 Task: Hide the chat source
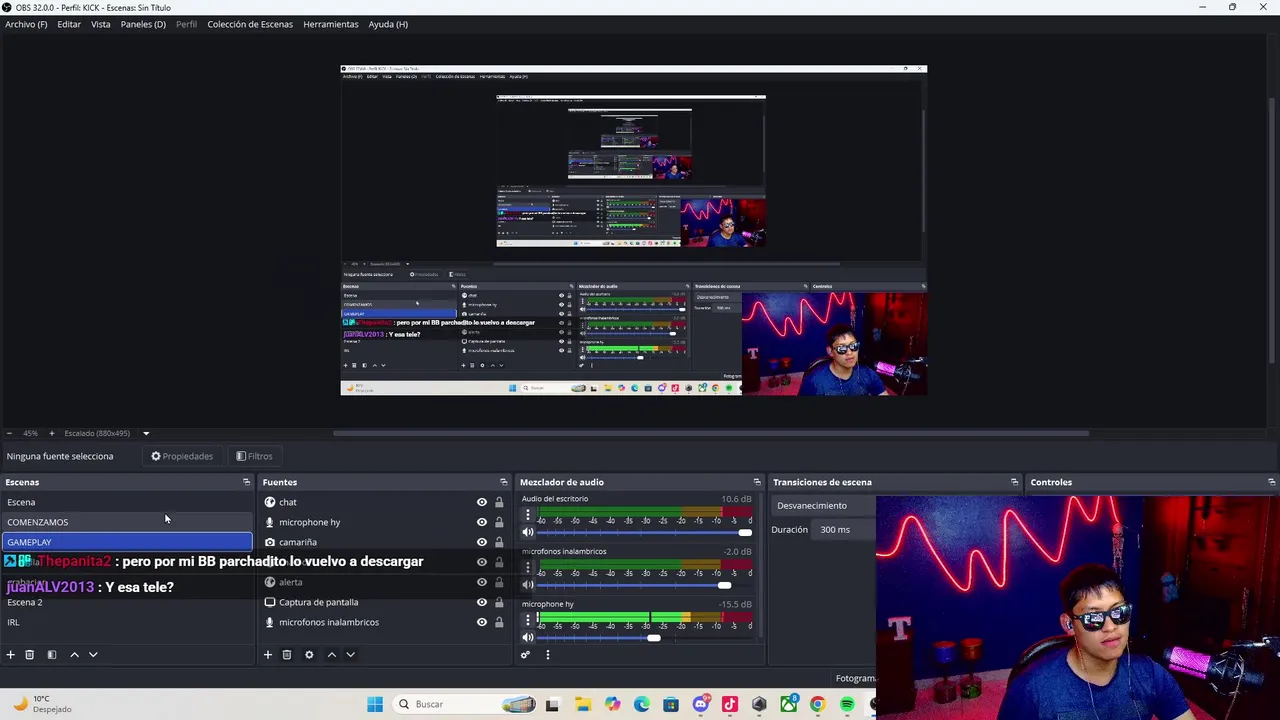[x=482, y=502]
